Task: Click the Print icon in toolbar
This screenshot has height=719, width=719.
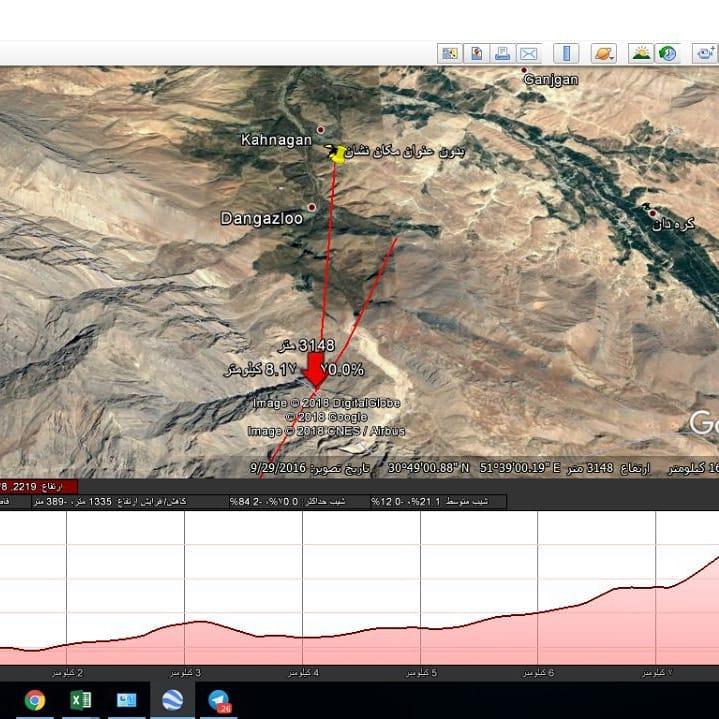Action: pos(503,53)
